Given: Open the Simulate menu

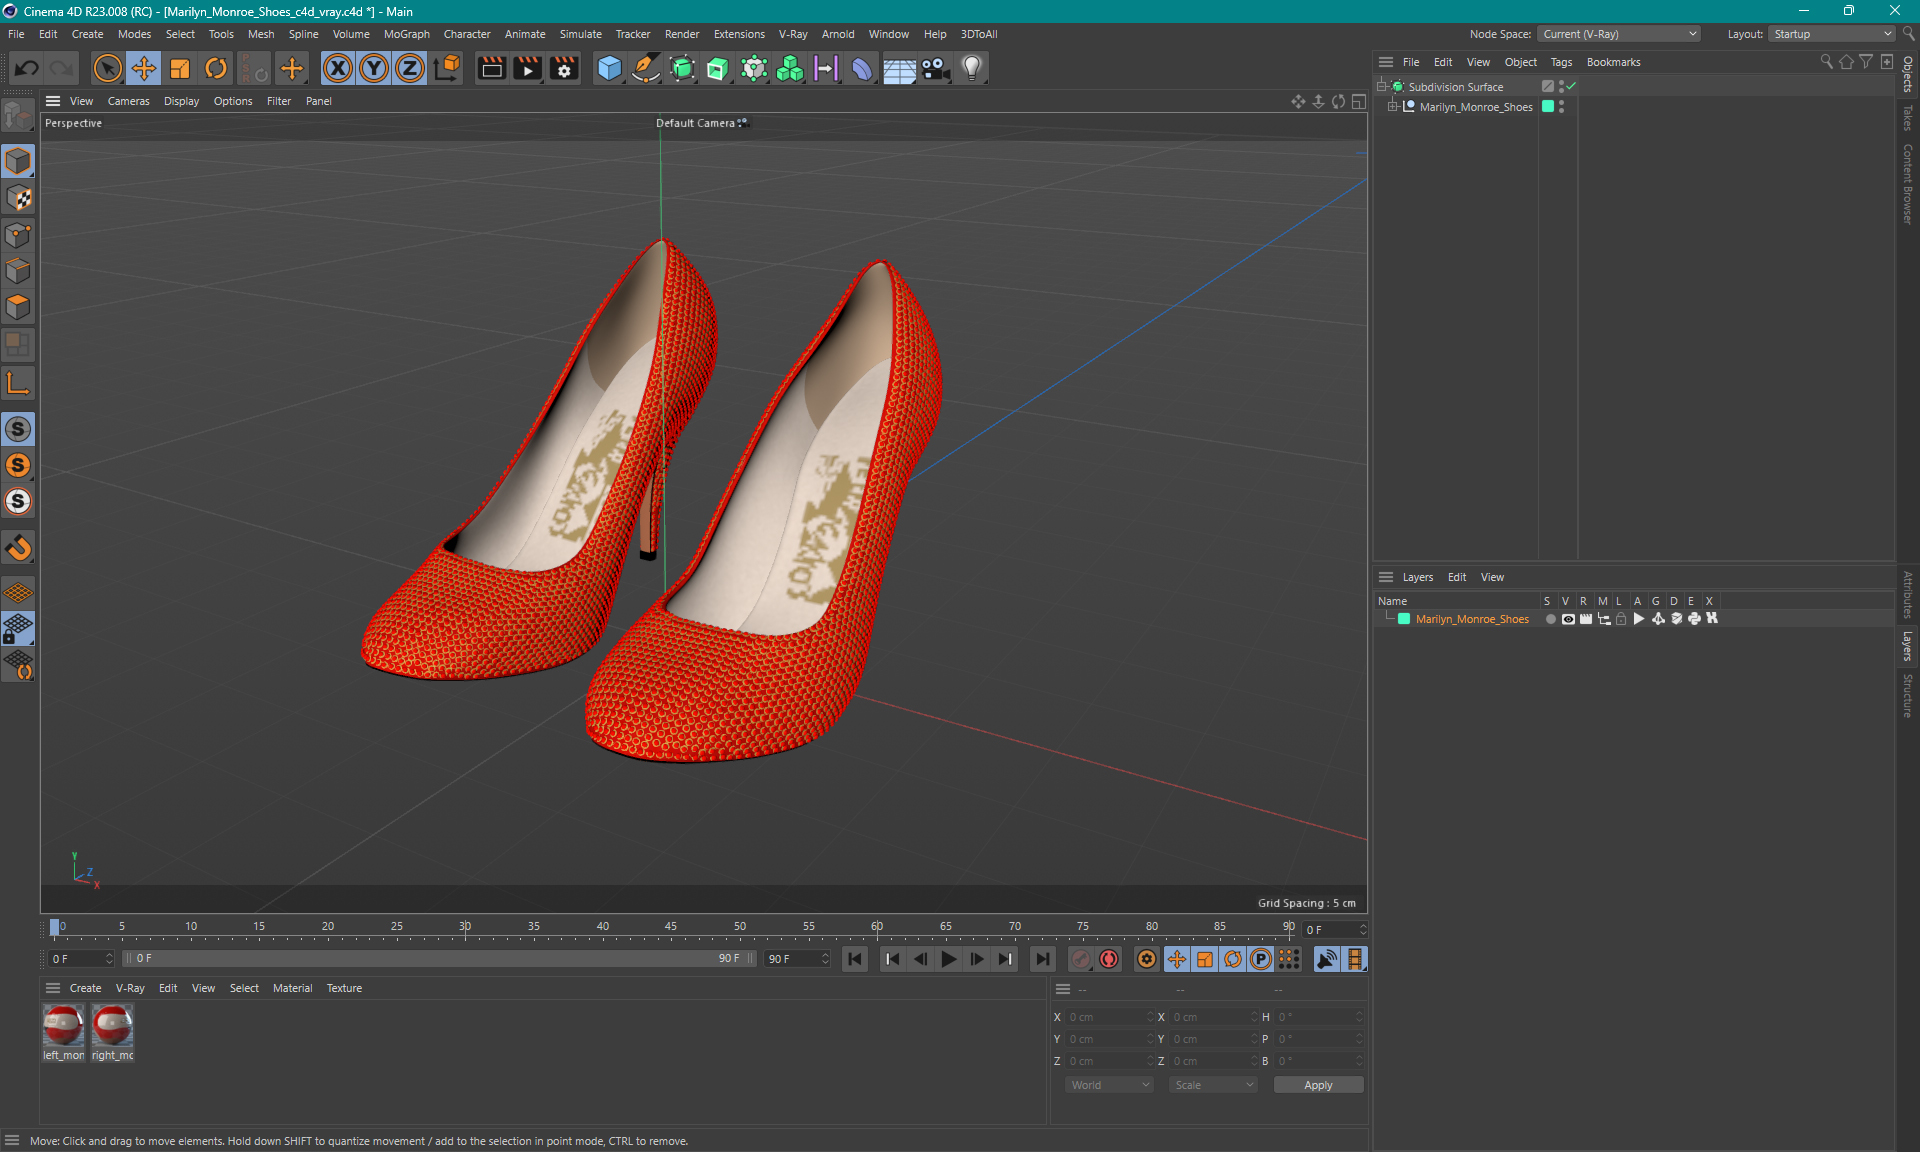Looking at the screenshot, I should tap(581, 33).
